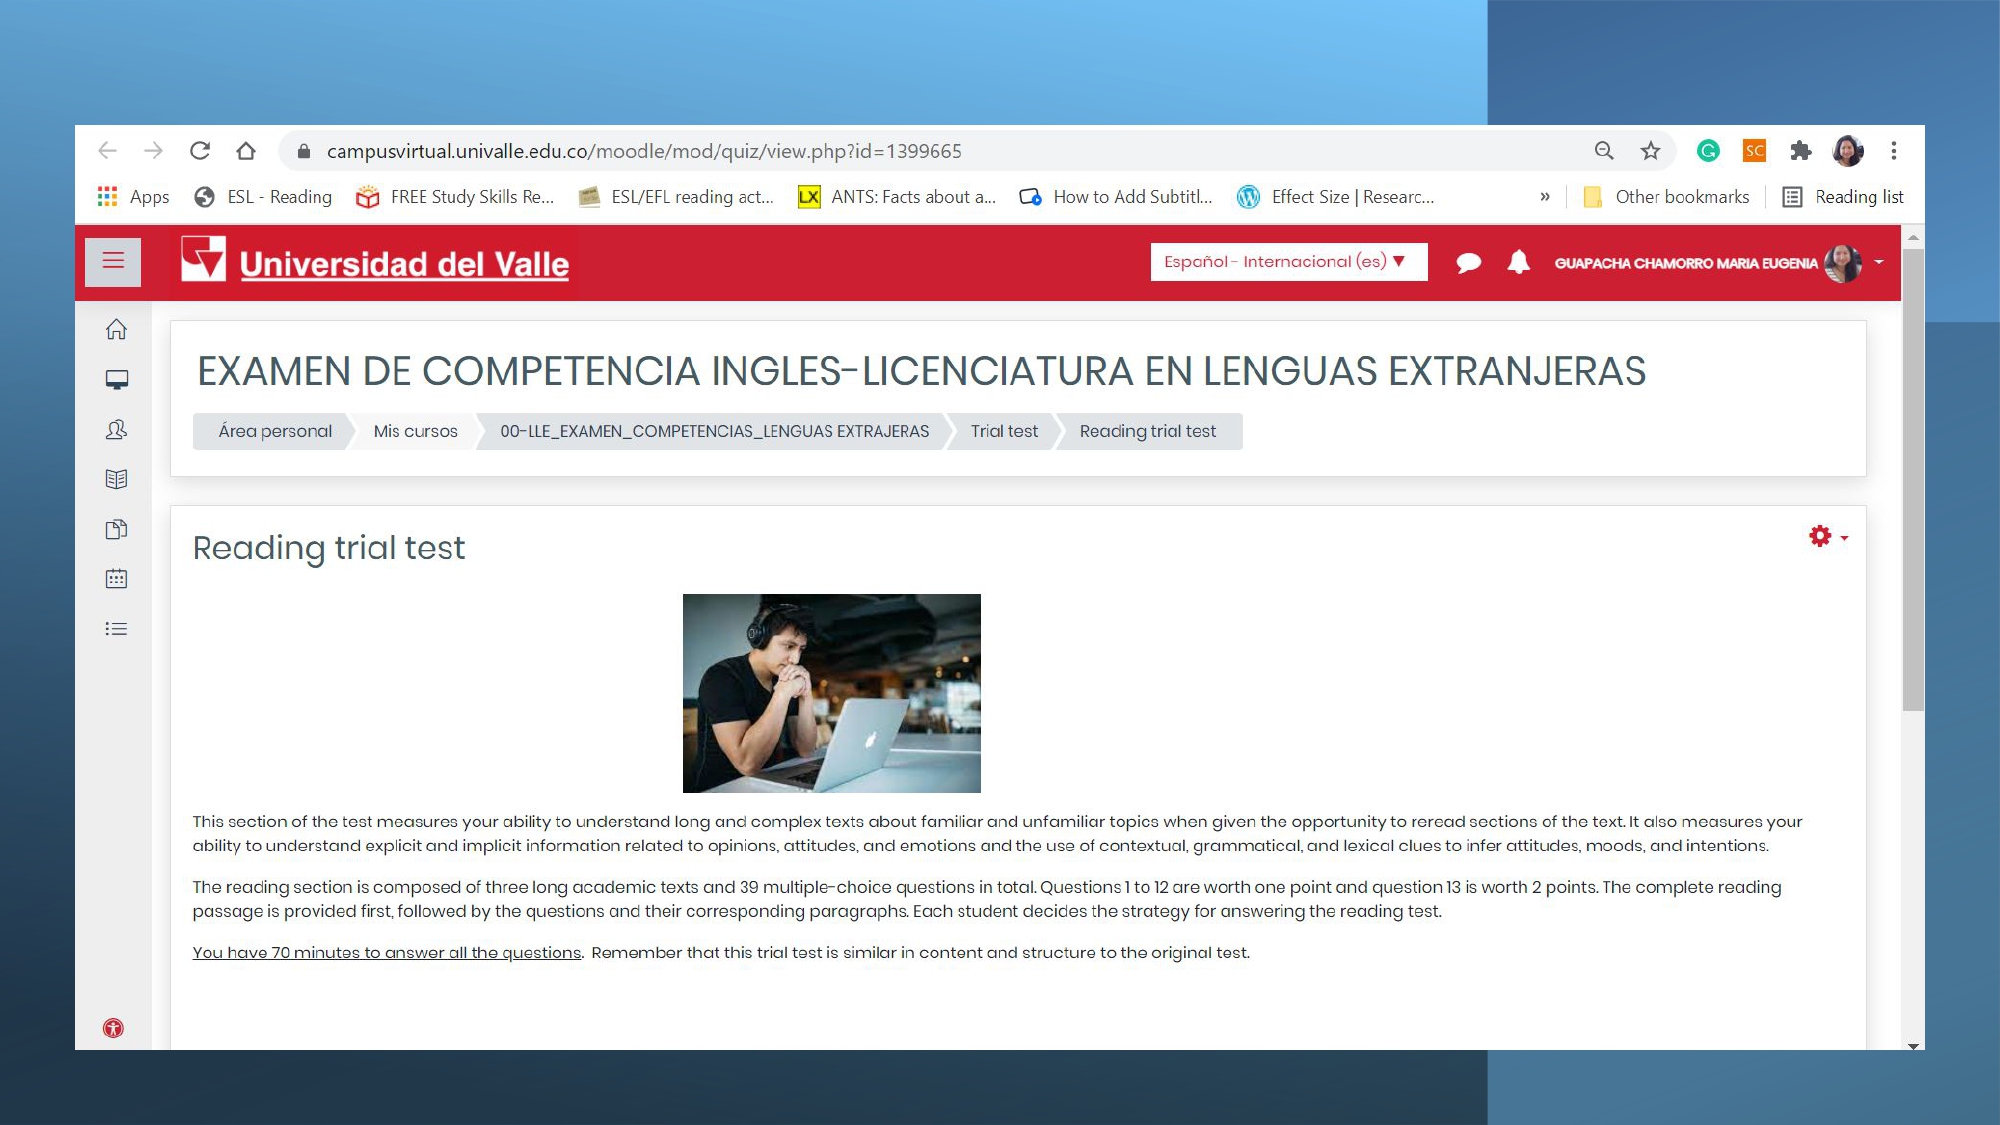Viewport: 2000px width, 1125px height.
Task: Expand the user account menu arrow
Action: click(x=1879, y=262)
